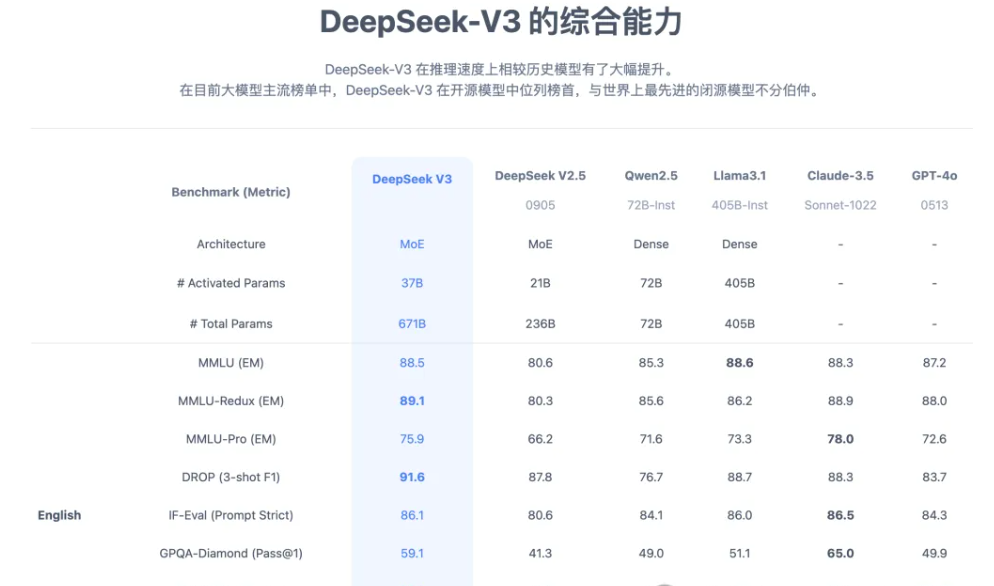Click the Qwen2.5 Dense architecture cell

point(651,244)
